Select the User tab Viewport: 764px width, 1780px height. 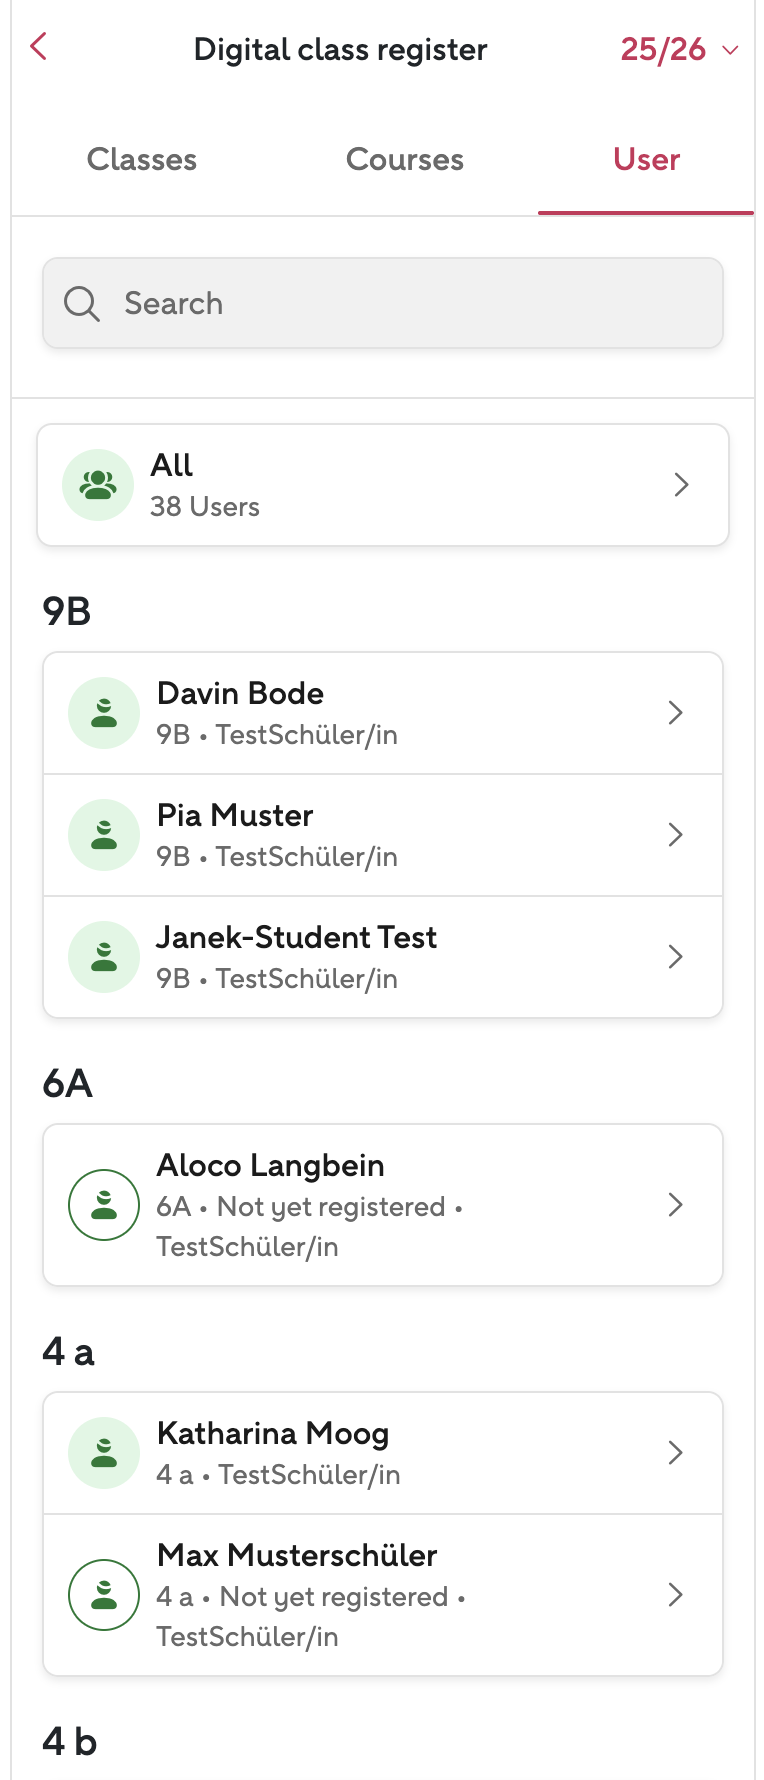(646, 160)
